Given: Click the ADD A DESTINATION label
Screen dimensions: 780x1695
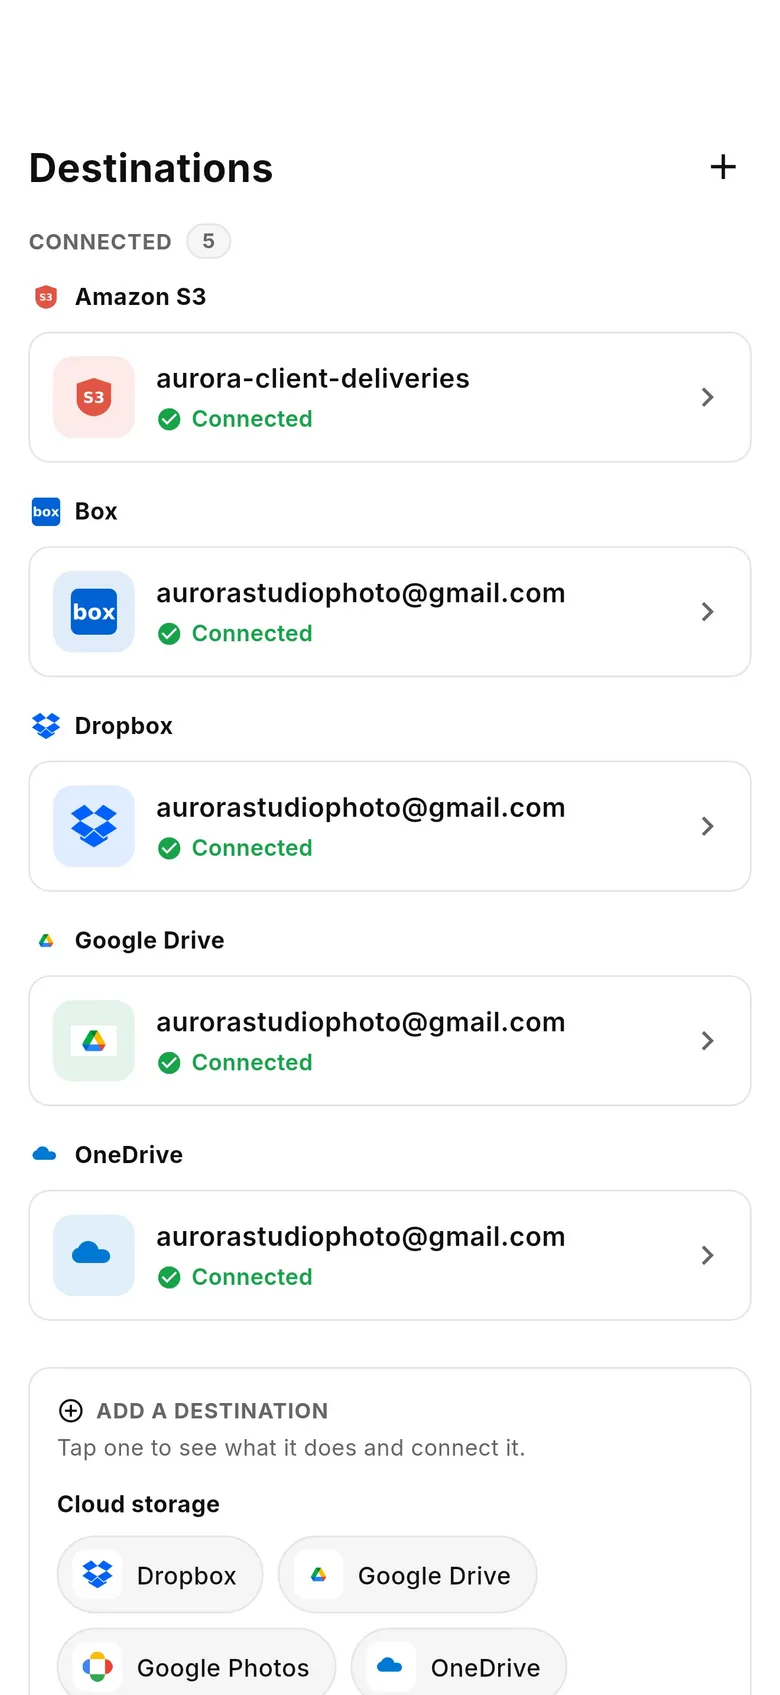Looking at the screenshot, I should [212, 1411].
